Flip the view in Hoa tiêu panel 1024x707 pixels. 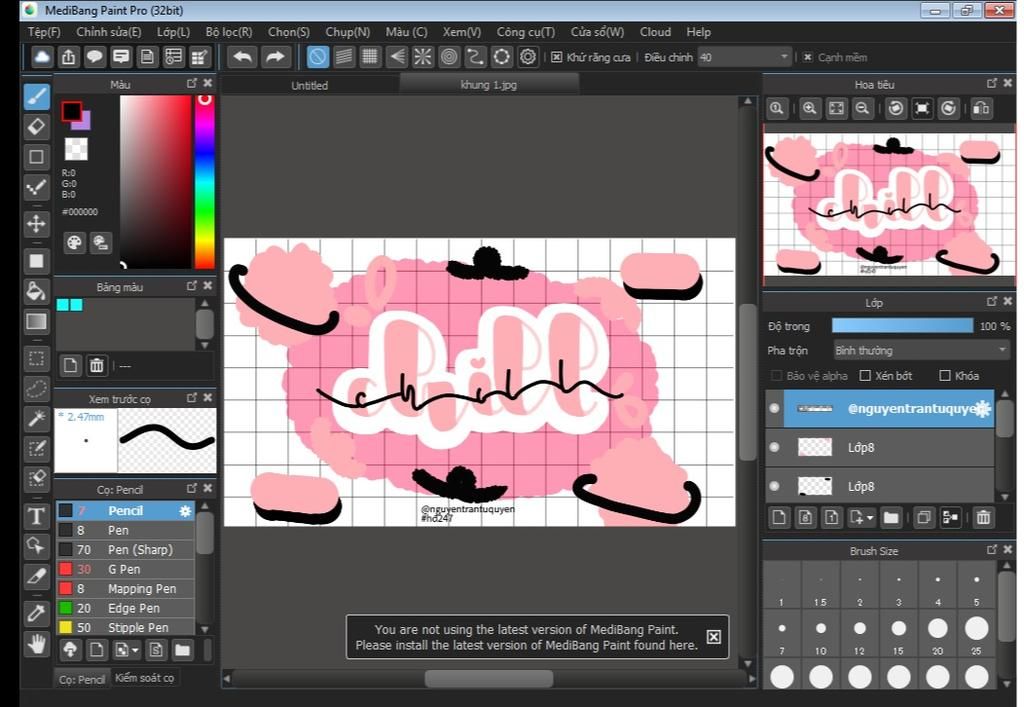981,108
